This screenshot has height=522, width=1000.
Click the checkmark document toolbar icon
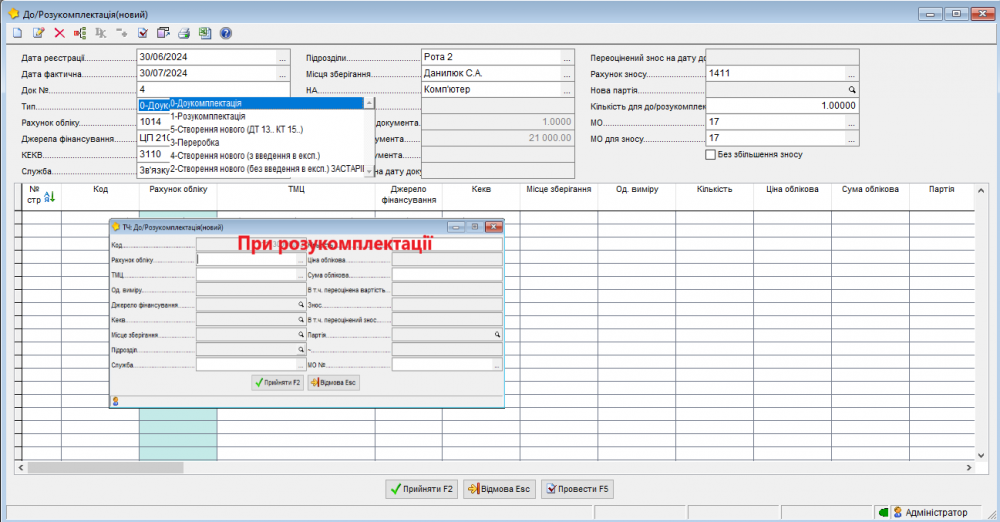click(x=143, y=33)
